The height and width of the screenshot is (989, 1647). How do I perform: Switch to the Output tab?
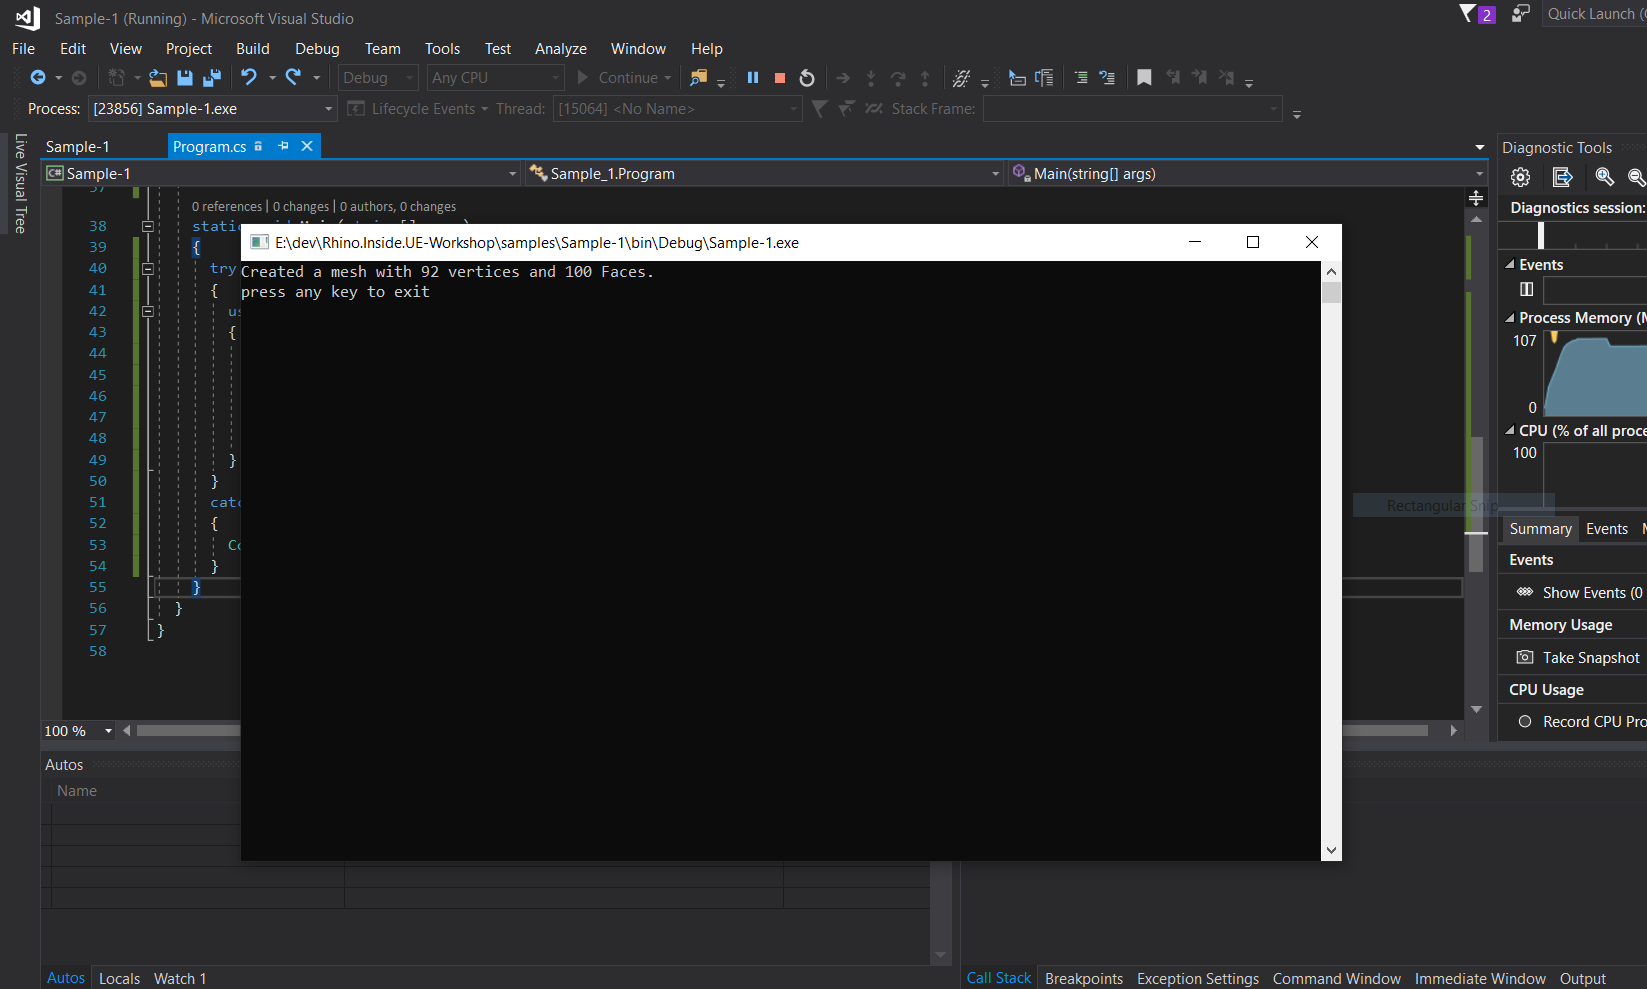pyautogui.click(x=1583, y=978)
